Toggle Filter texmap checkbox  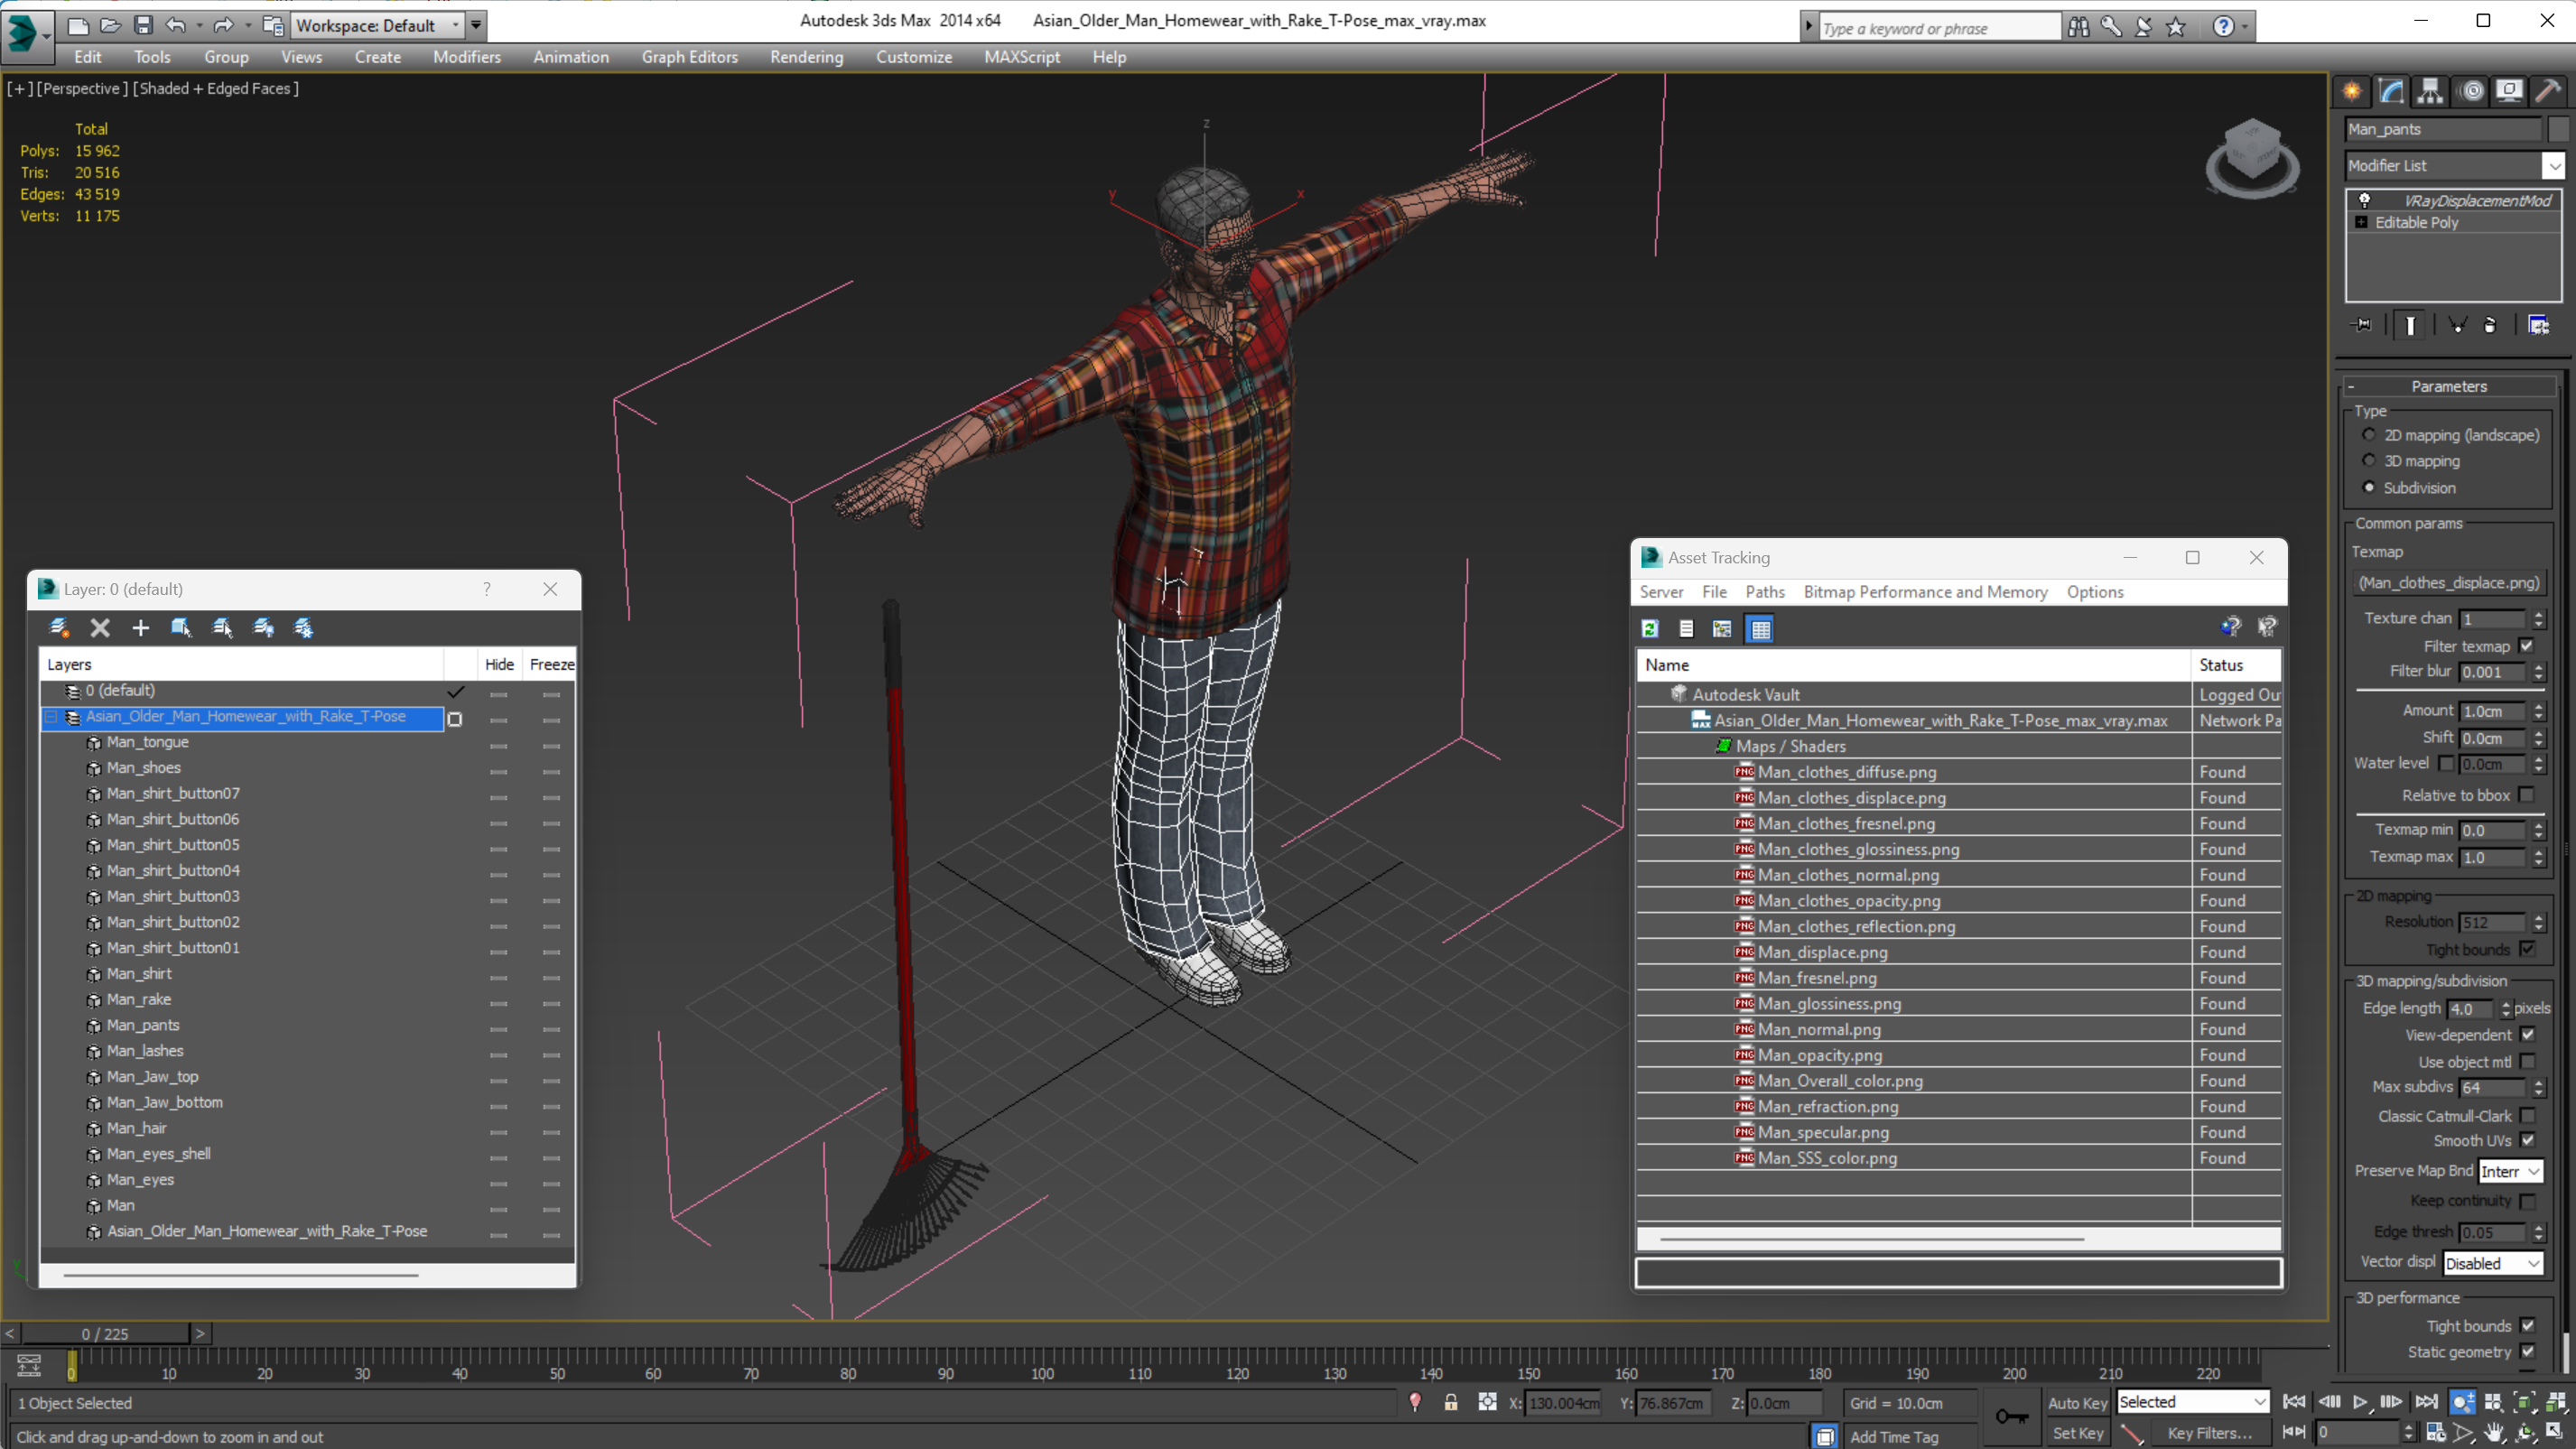(x=2526, y=646)
